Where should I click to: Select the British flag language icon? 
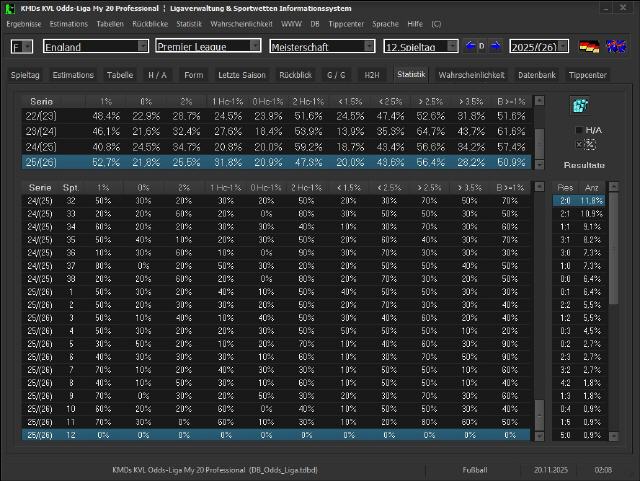click(618, 47)
